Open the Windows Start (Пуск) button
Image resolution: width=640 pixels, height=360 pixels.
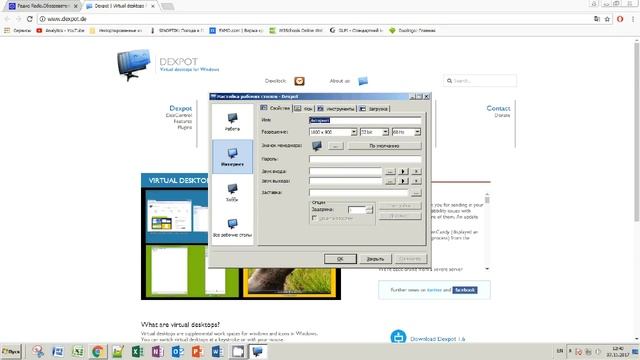[11, 351]
